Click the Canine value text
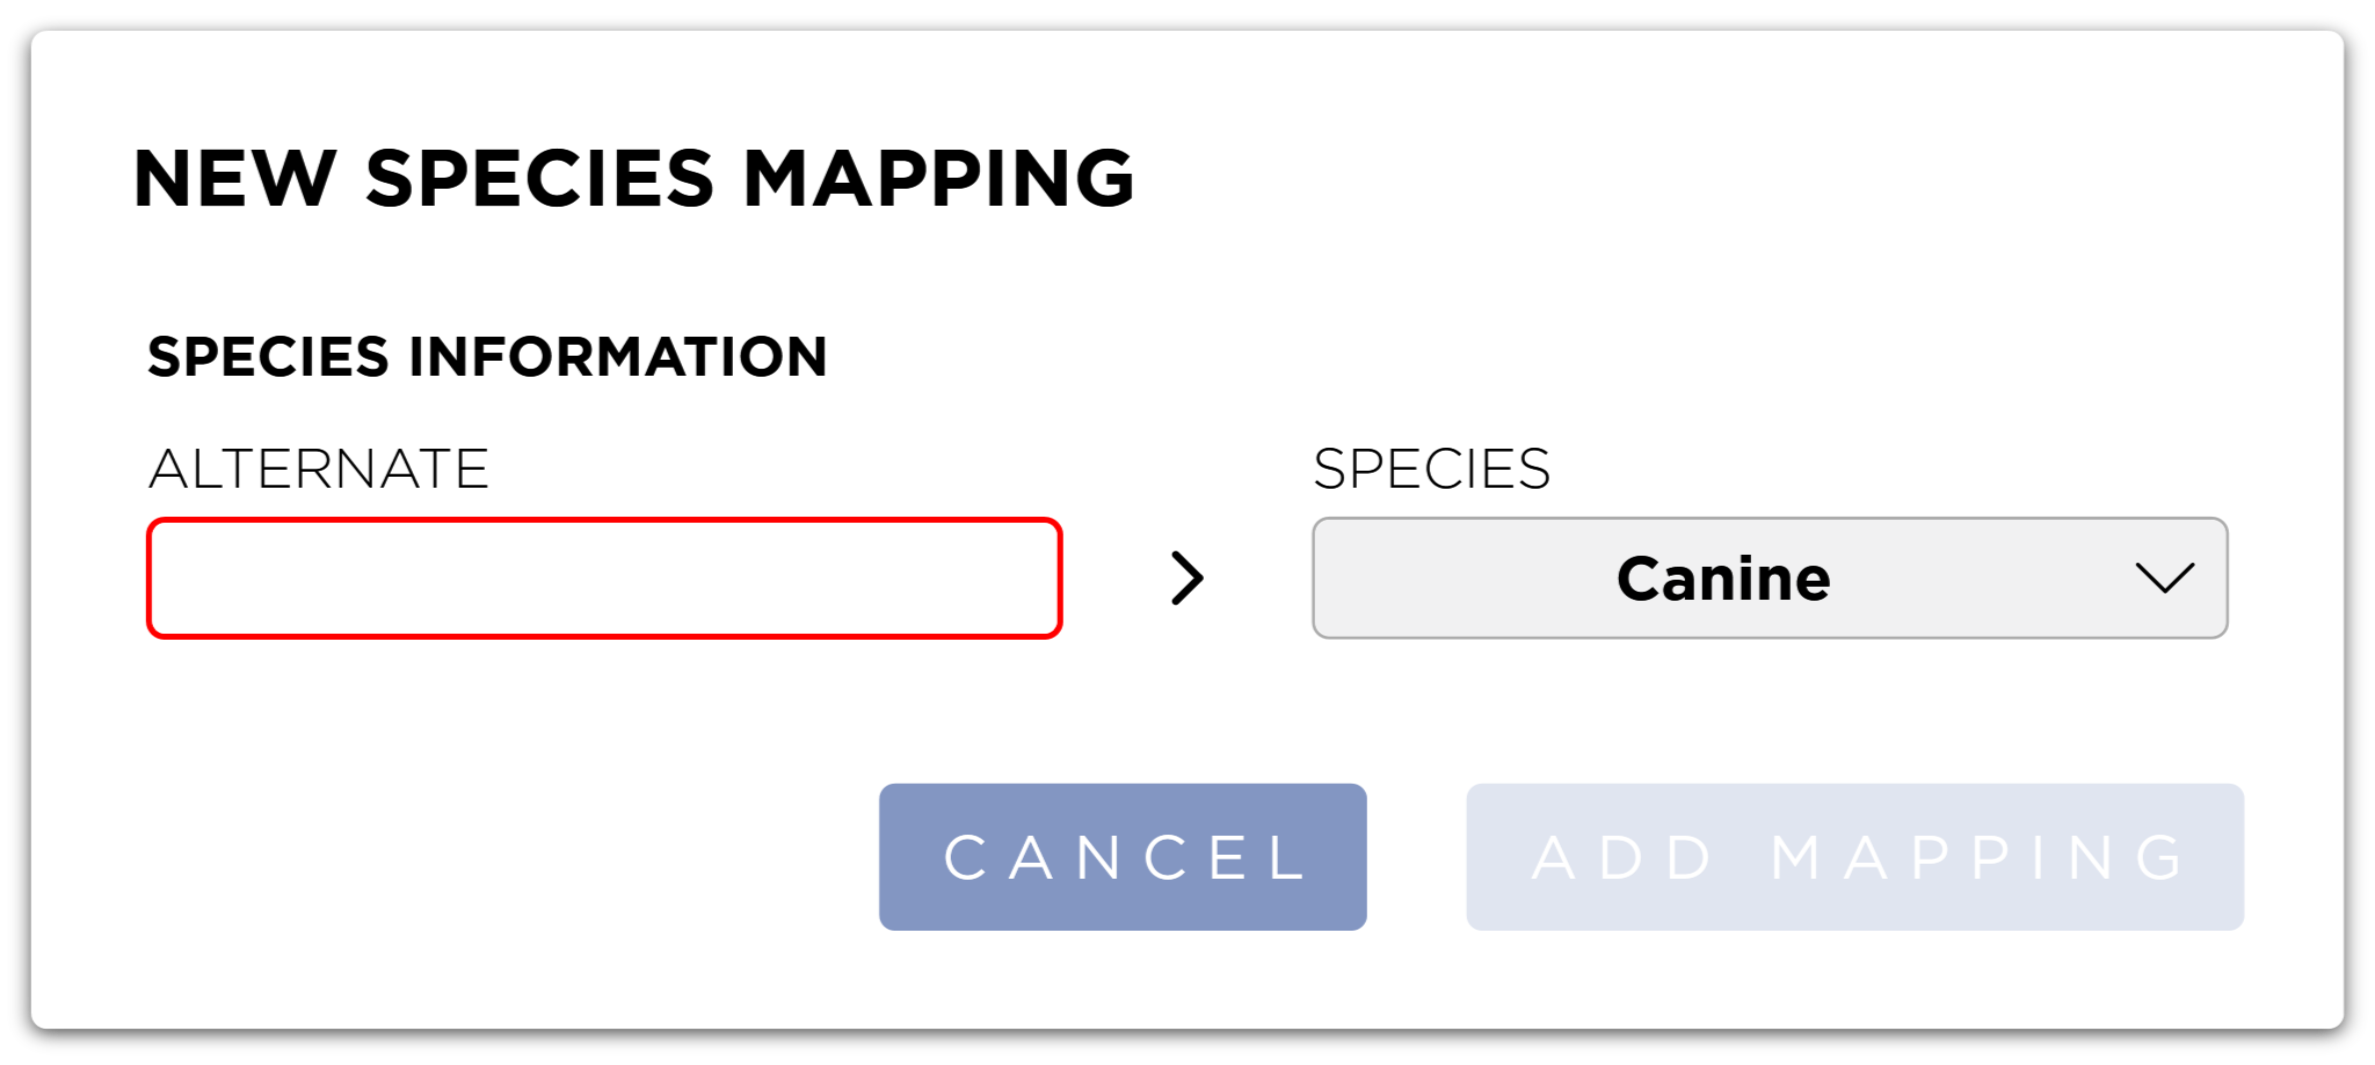 1723,578
